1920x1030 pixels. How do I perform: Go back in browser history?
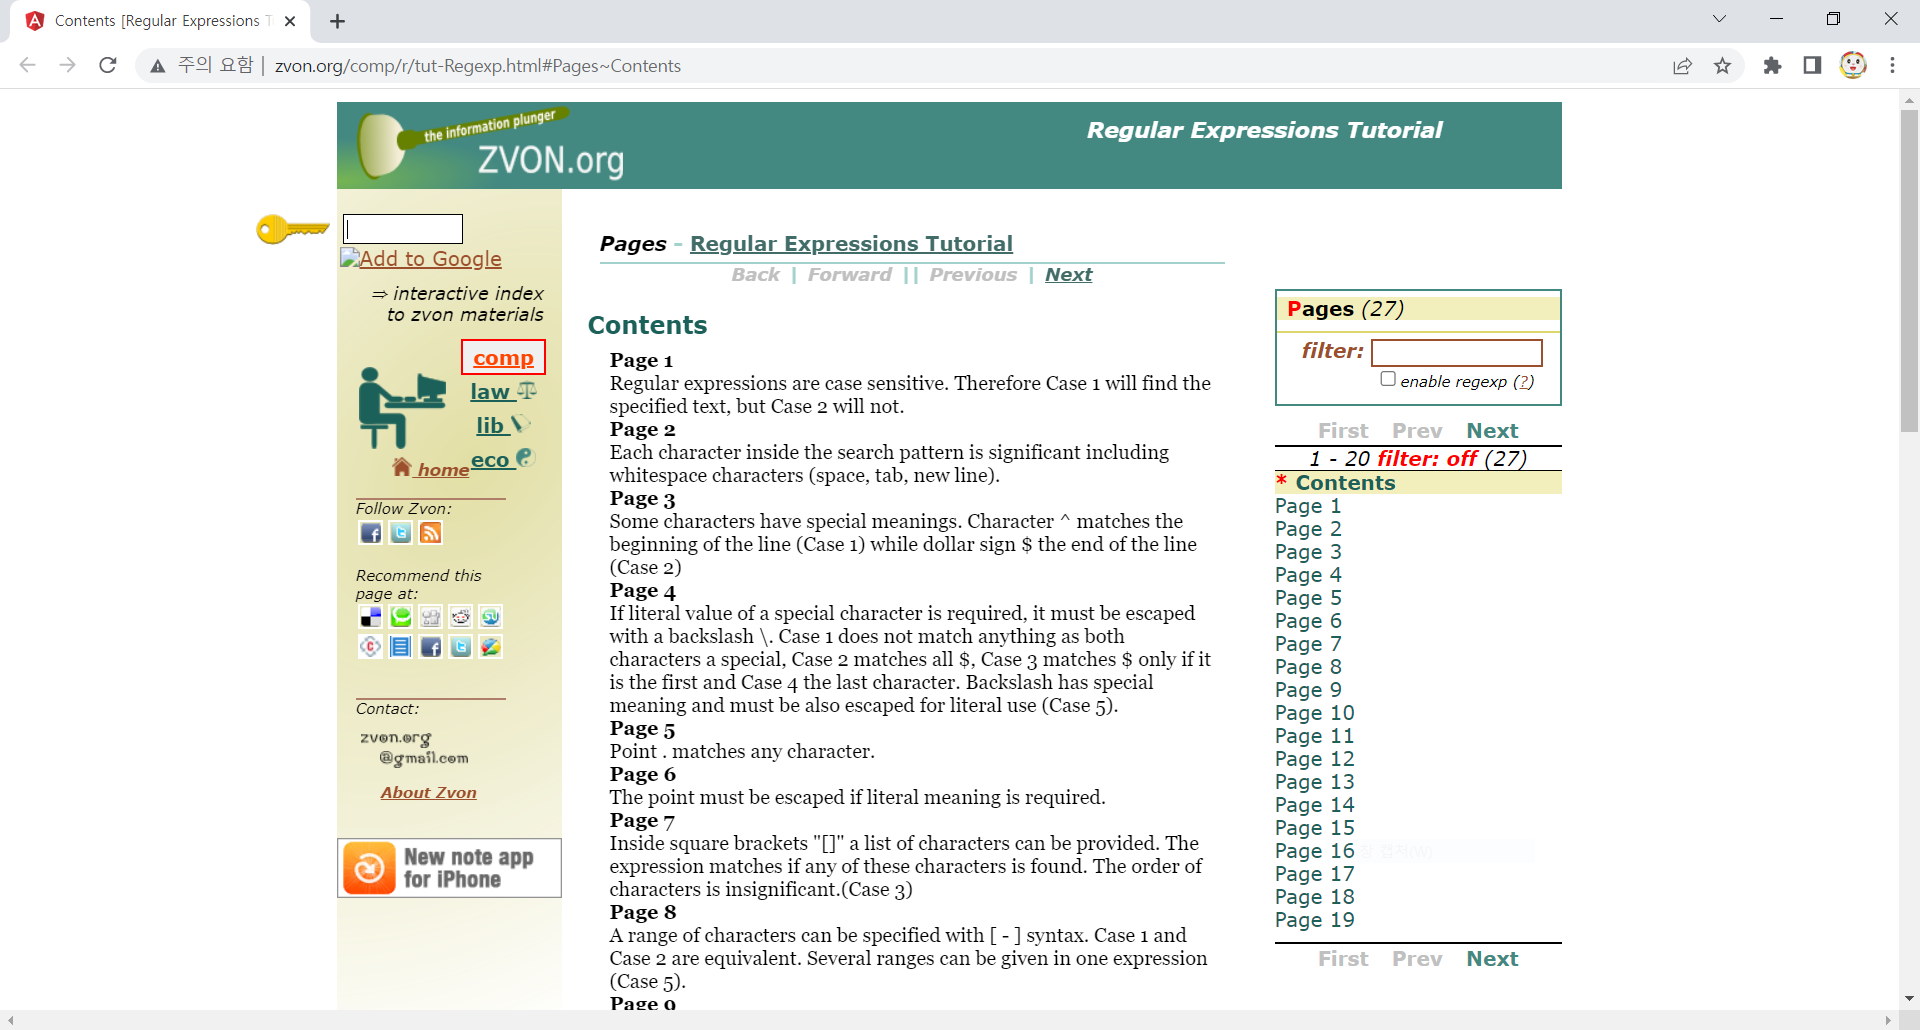pos(28,65)
